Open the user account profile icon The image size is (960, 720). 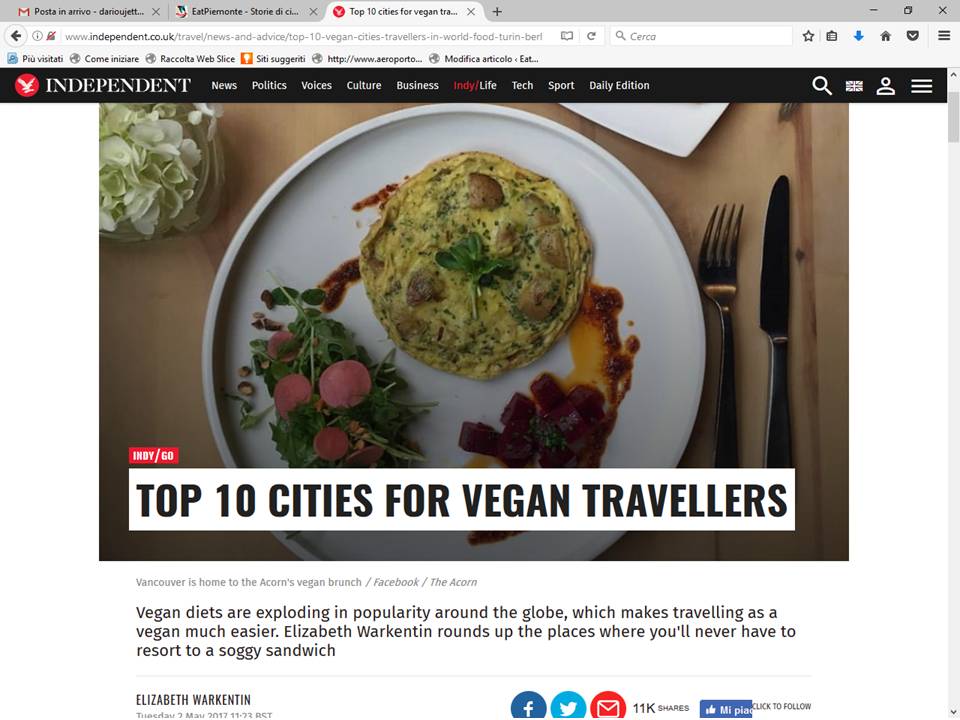click(885, 86)
